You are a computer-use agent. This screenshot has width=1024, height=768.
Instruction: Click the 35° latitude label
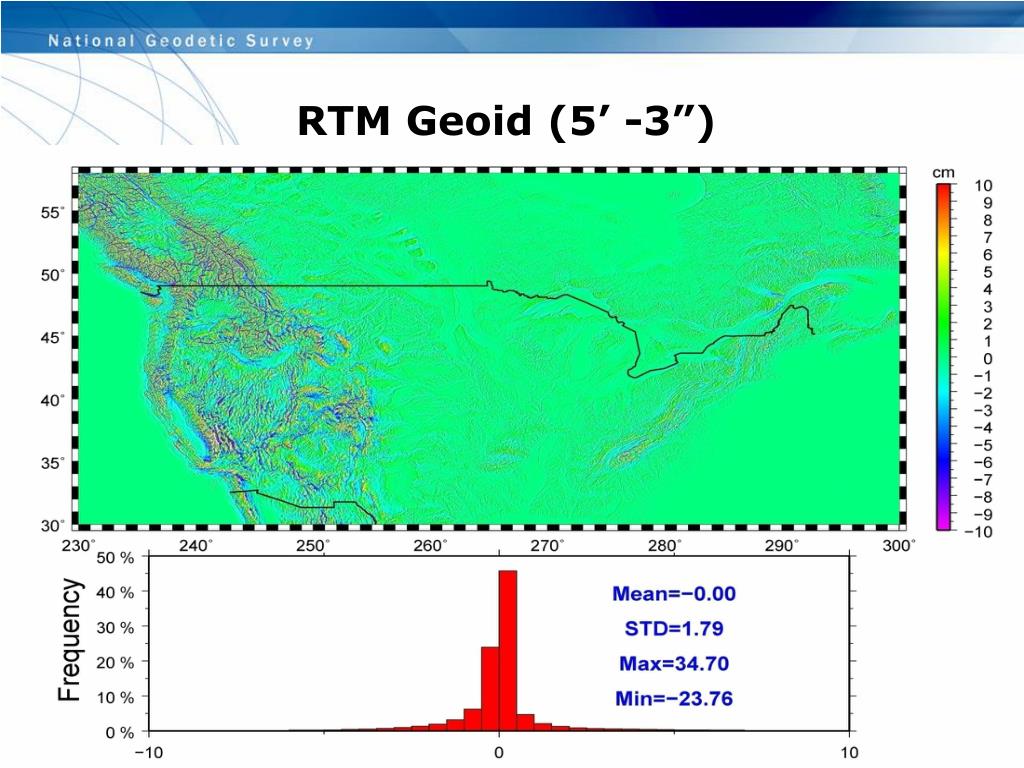pyautogui.click(x=53, y=463)
